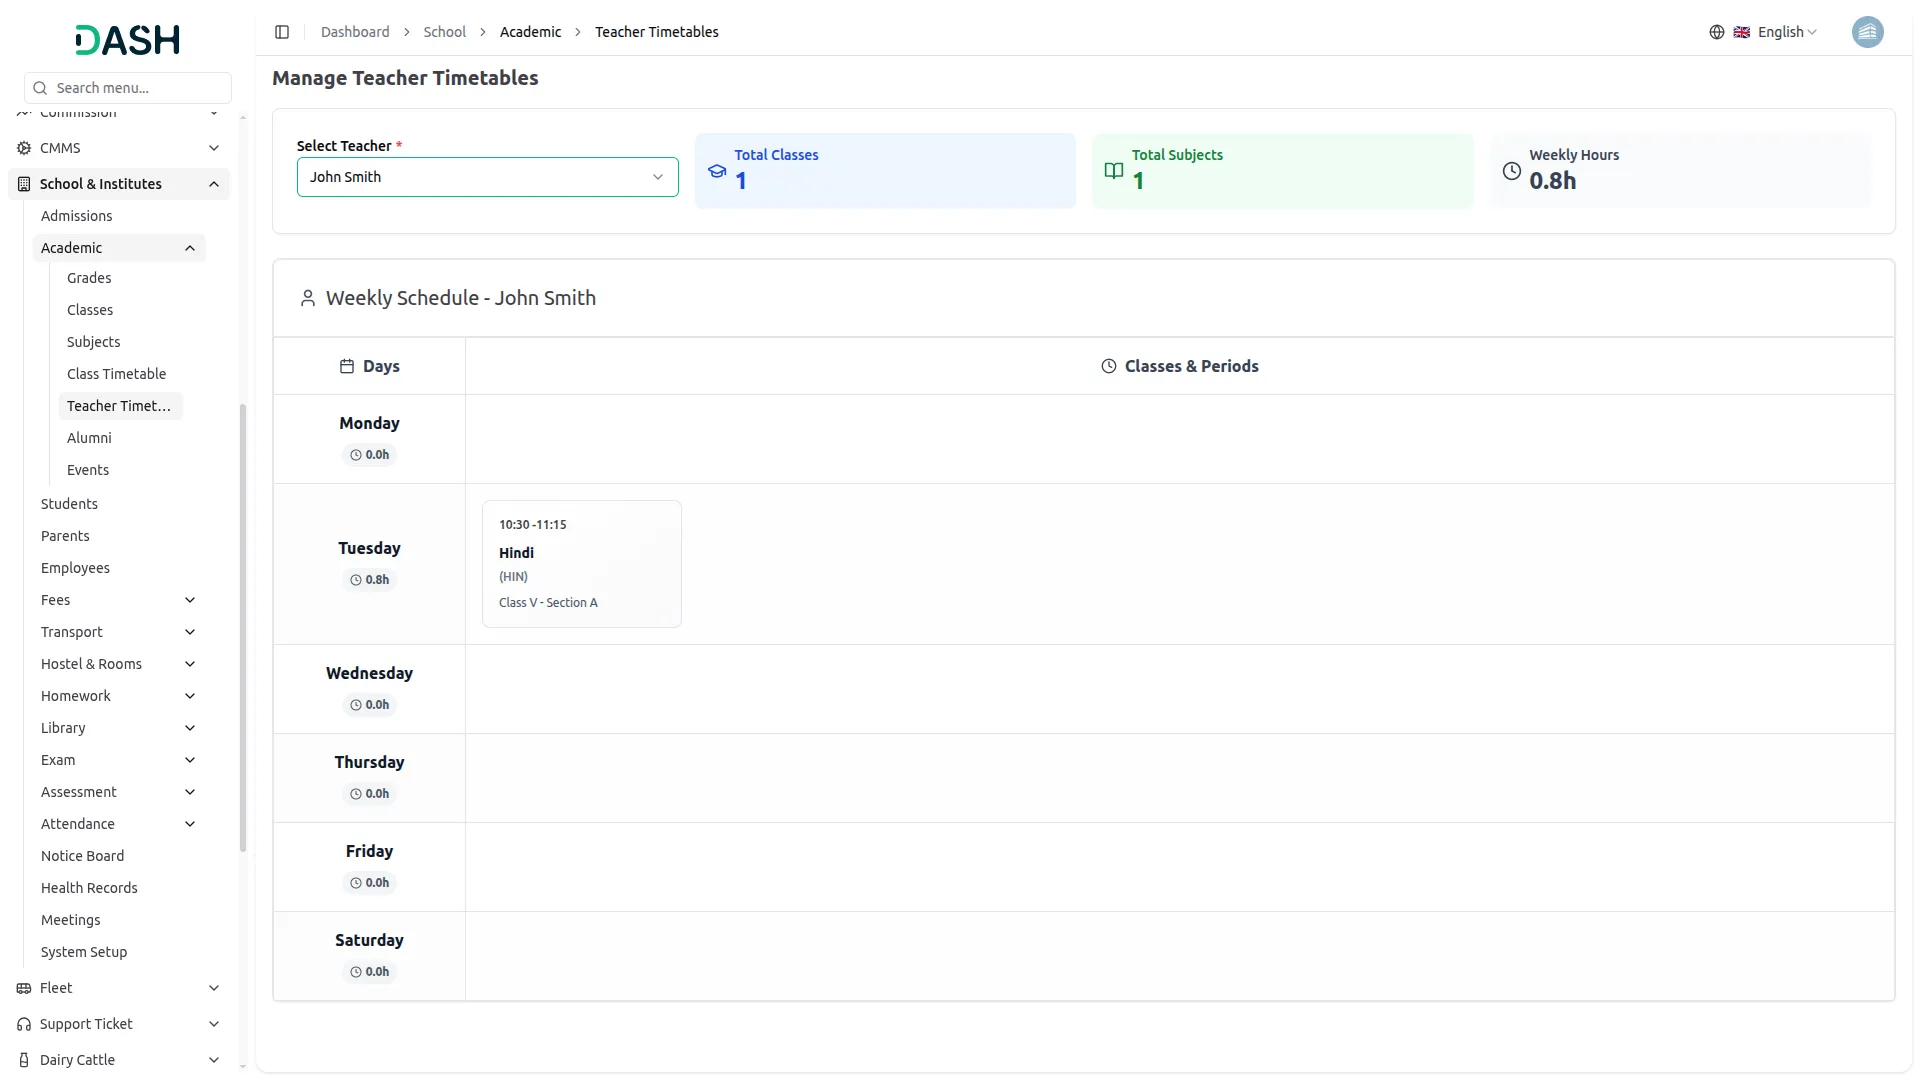The width and height of the screenshot is (1920, 1080).
Task: Open Class Timetable in sidebar
Action: (x=116, y=374)
